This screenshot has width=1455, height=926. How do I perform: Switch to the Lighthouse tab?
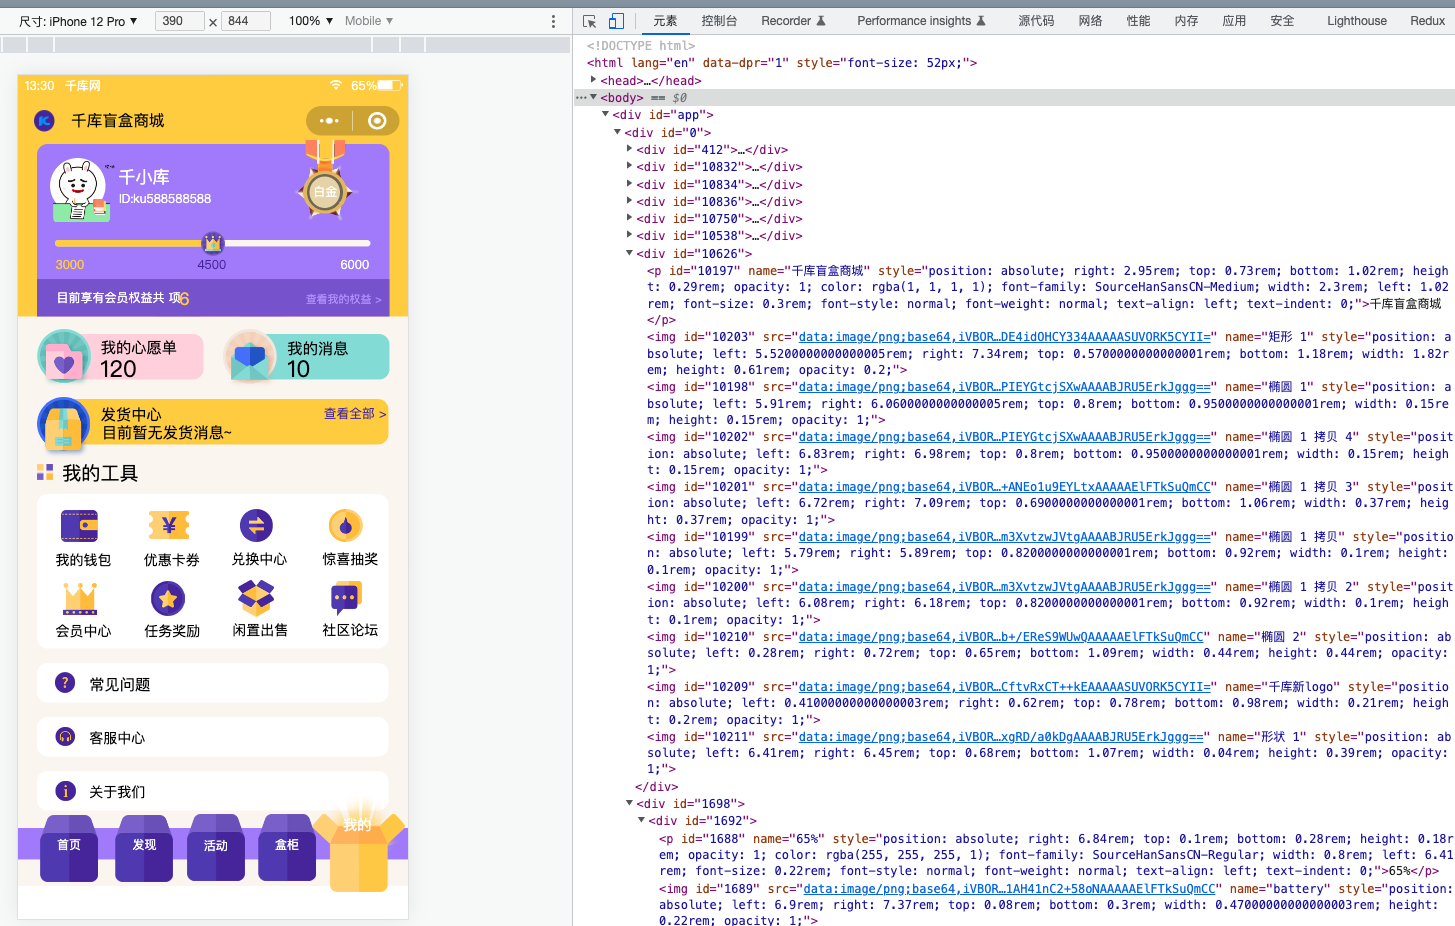[1356, 21]
